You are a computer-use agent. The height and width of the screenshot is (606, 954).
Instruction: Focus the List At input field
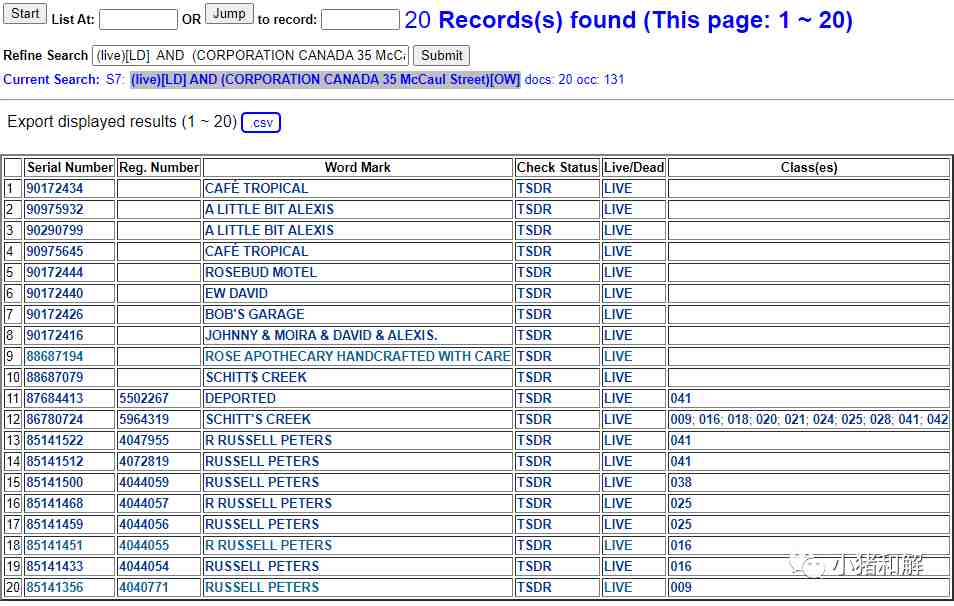pyautogui.click(x=138, y=20)
